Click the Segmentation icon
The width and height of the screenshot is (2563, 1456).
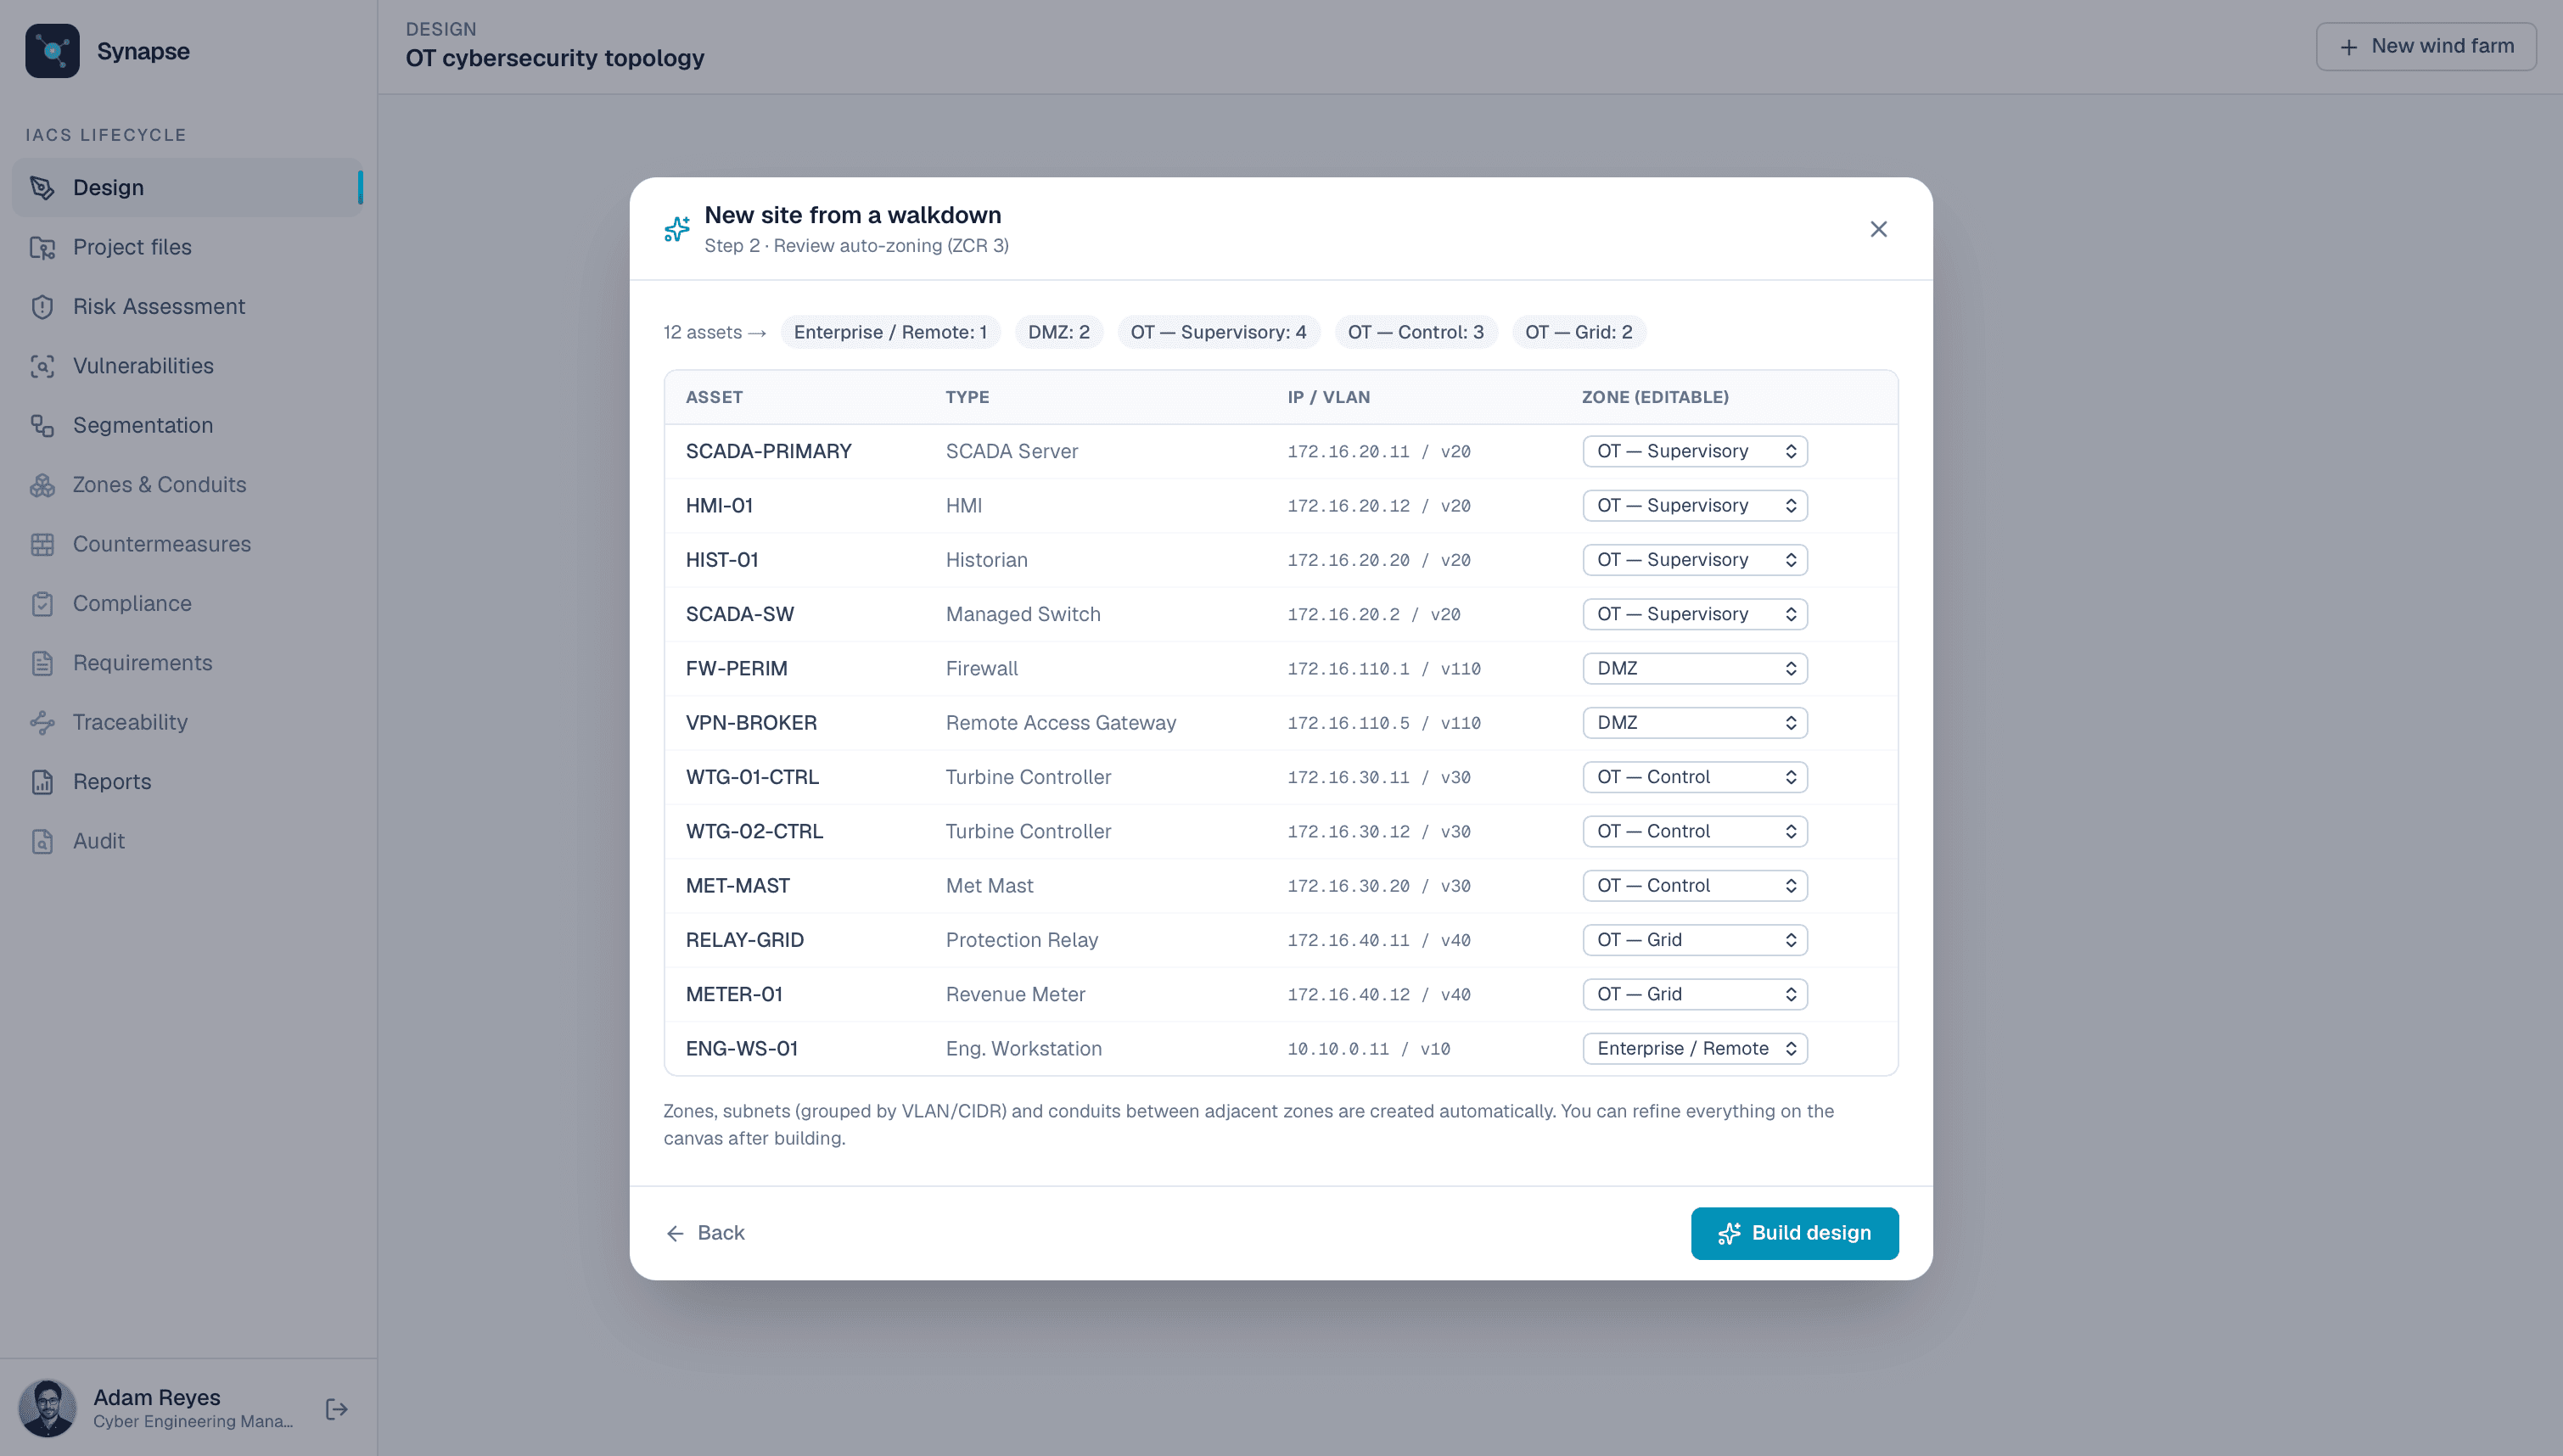click(x=42, y=425)
